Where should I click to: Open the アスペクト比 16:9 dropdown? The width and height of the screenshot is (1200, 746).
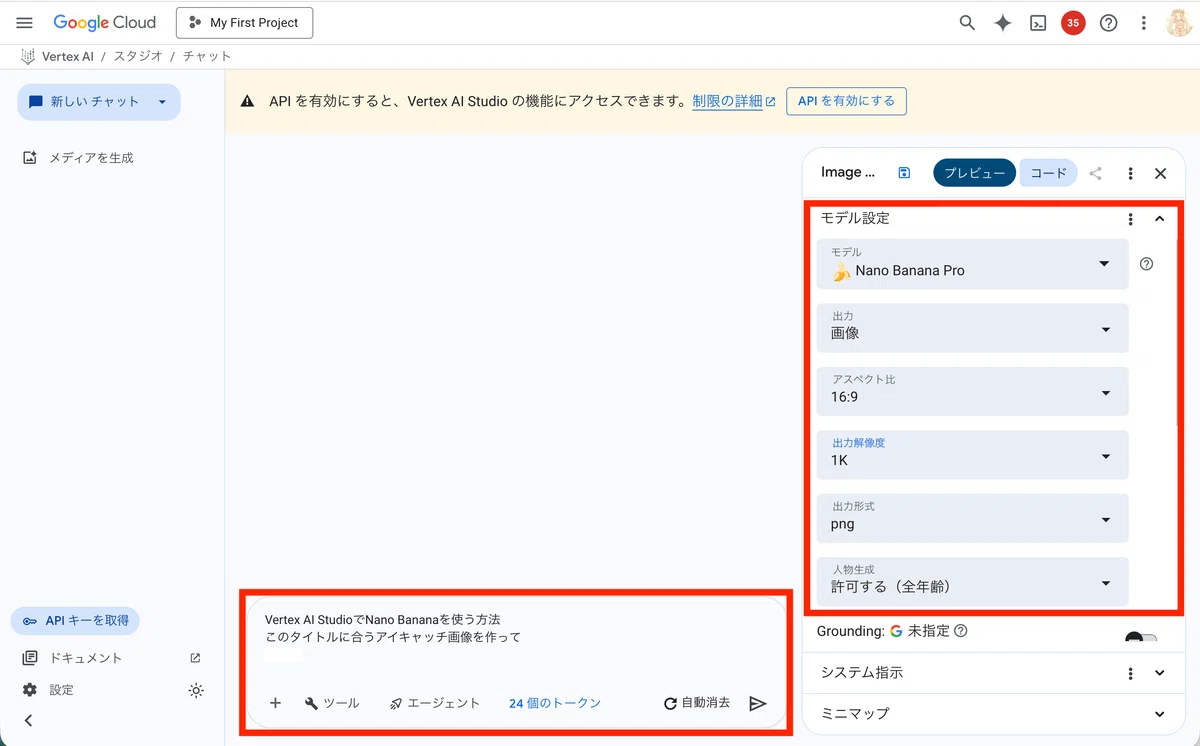click(x=972, y=391)
